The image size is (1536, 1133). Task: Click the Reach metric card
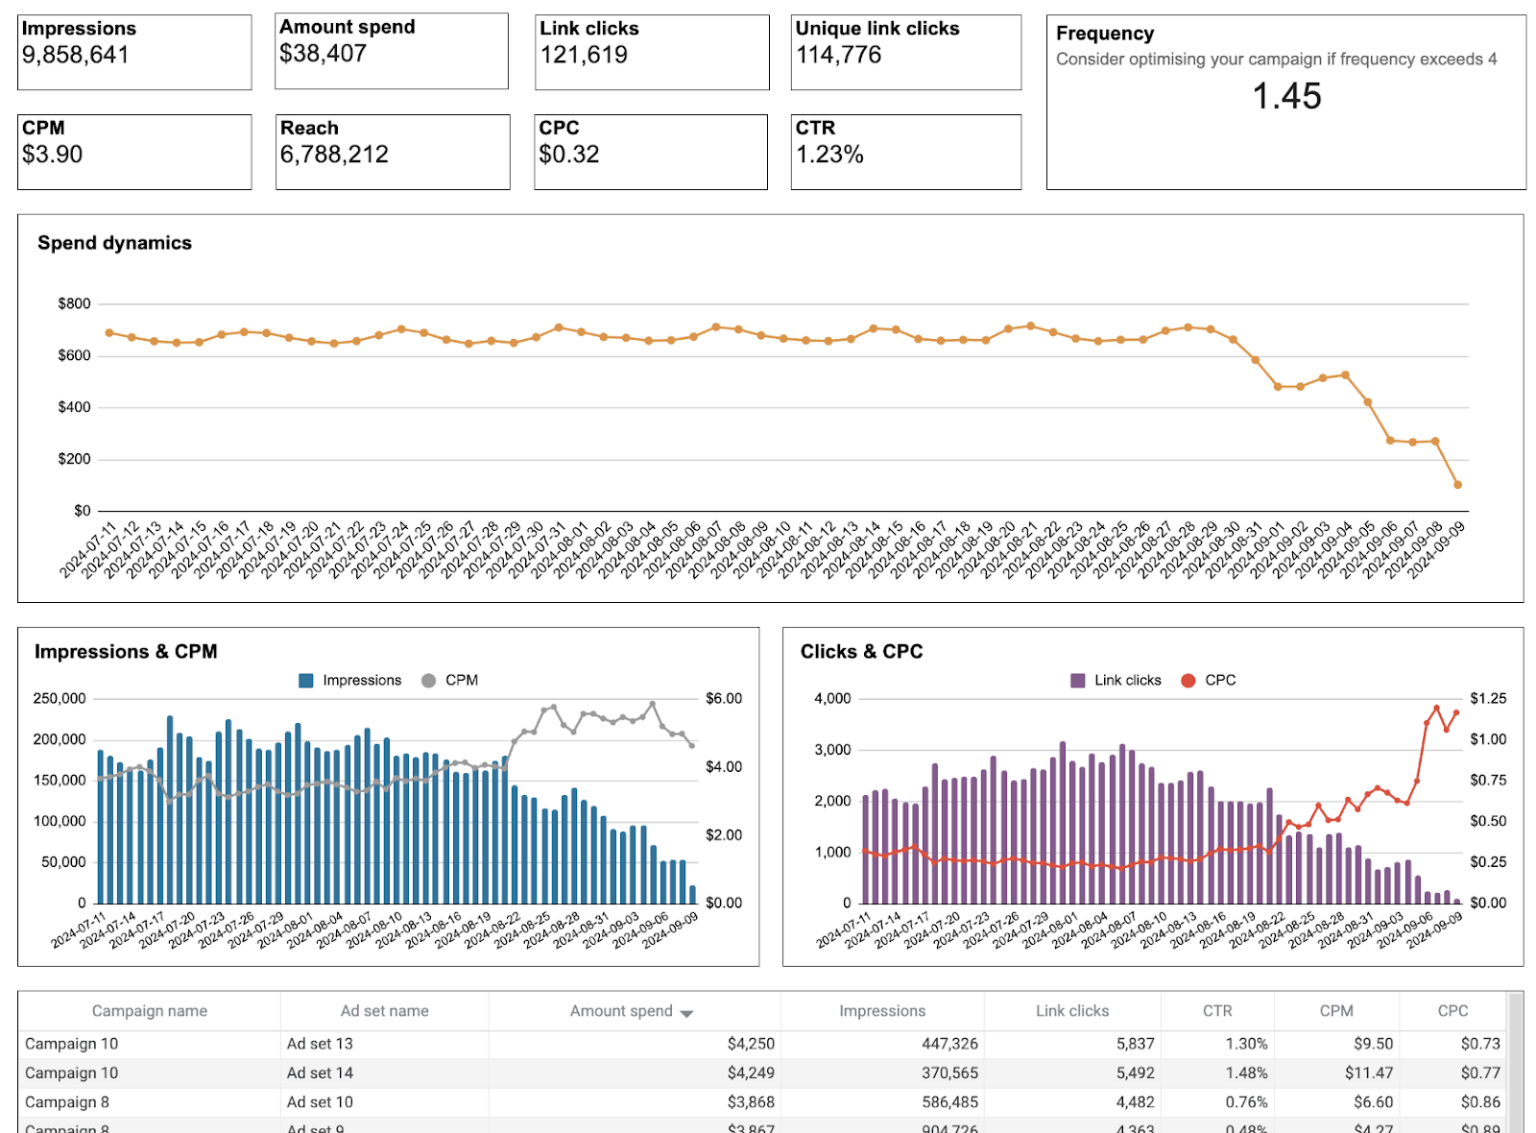coord(391,151)
